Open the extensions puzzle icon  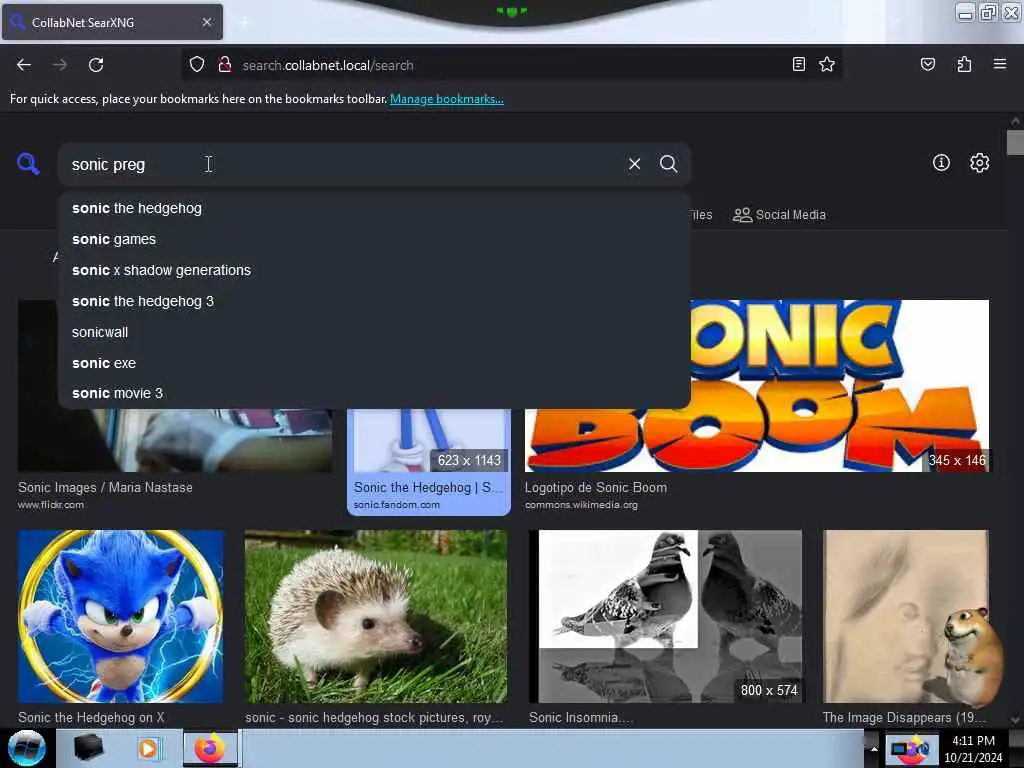(964, 64)
